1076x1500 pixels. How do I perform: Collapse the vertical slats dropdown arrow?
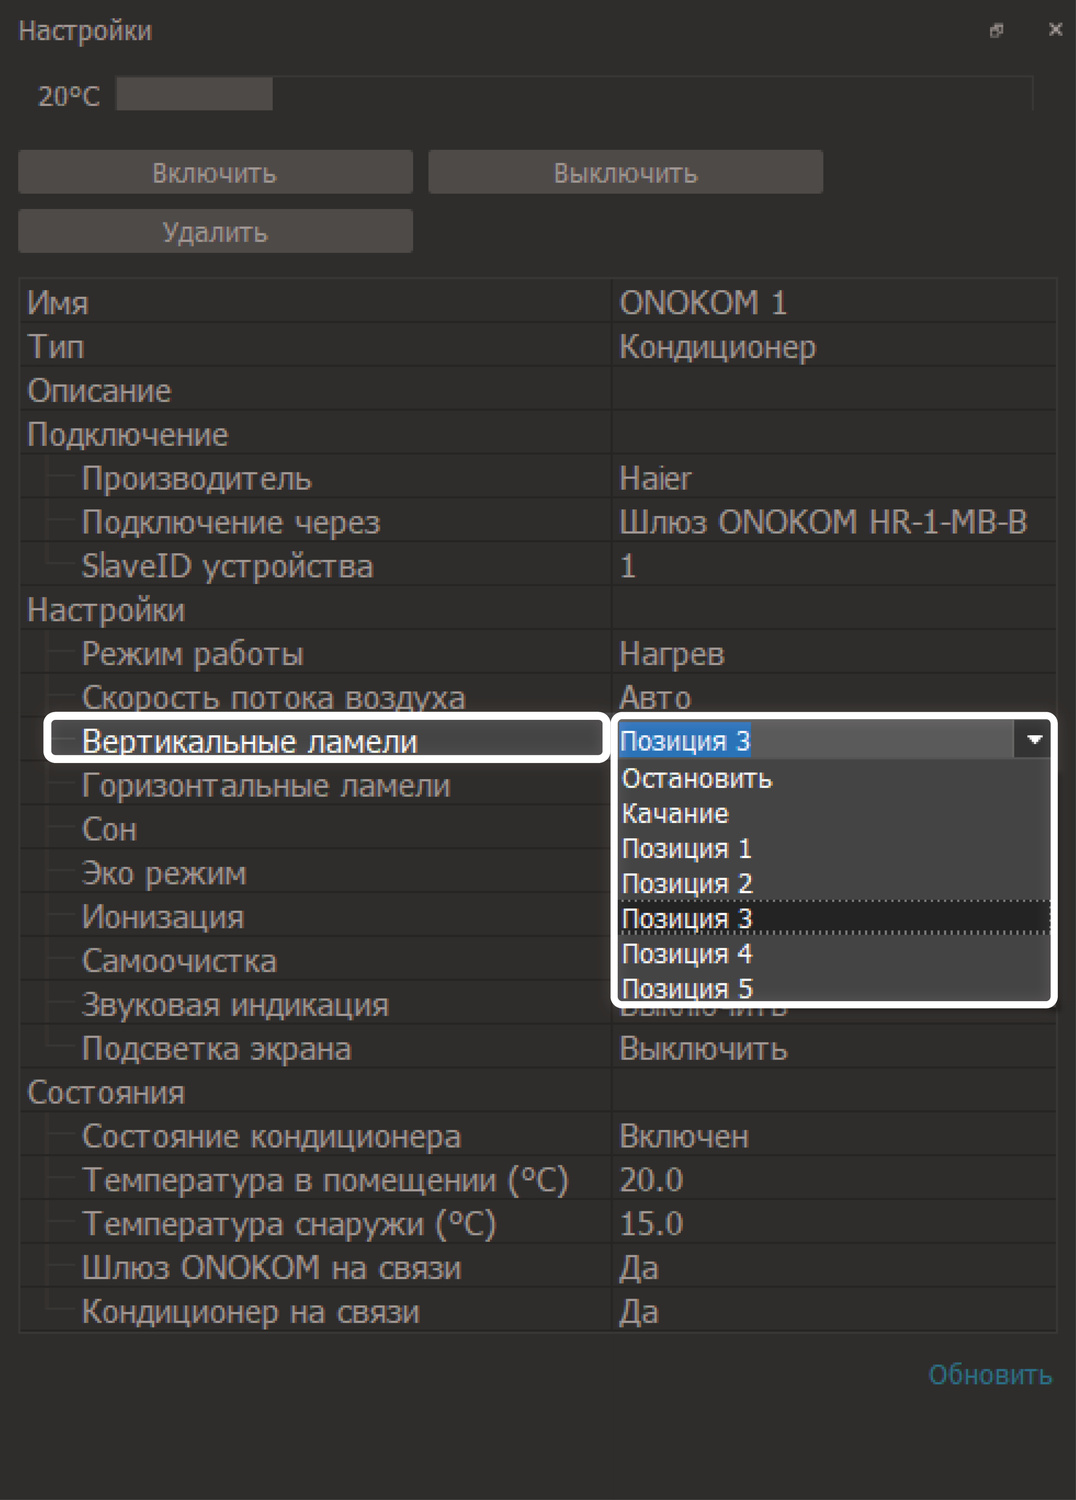[x=1034, y=740]
